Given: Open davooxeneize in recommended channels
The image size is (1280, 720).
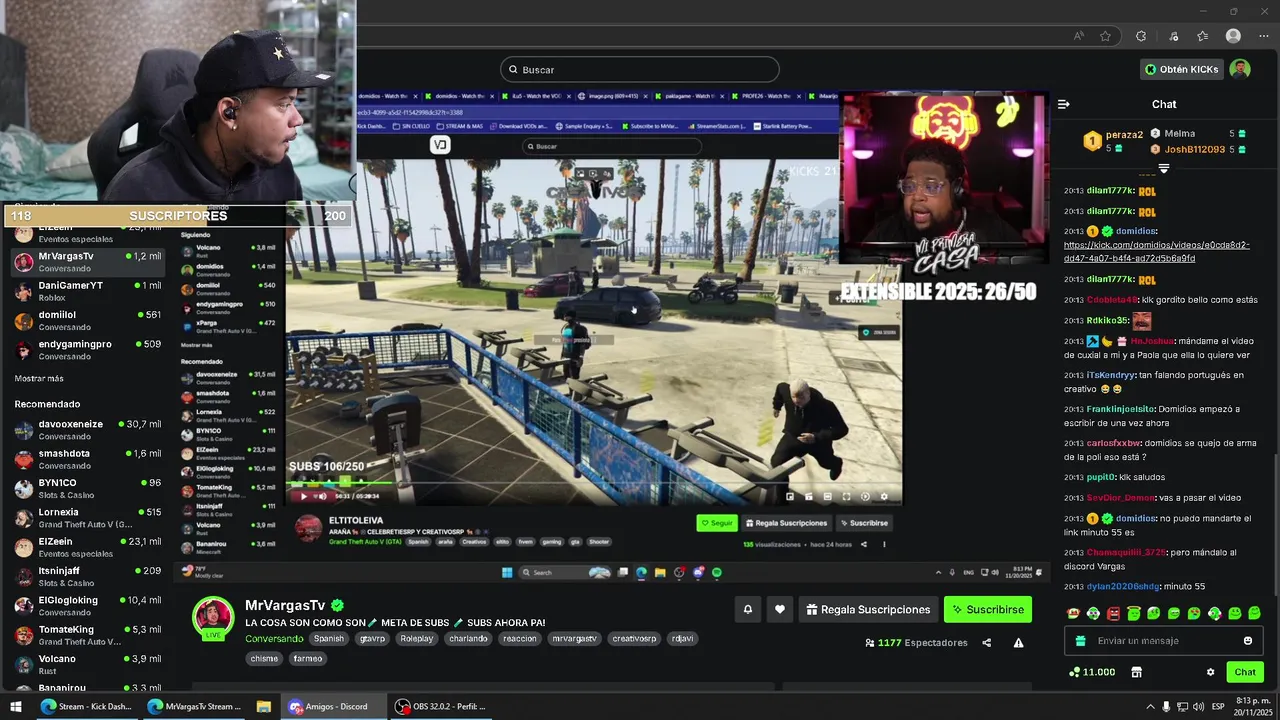Looking at the screenshot, I should pyautogui.click(x=88, y=430).
